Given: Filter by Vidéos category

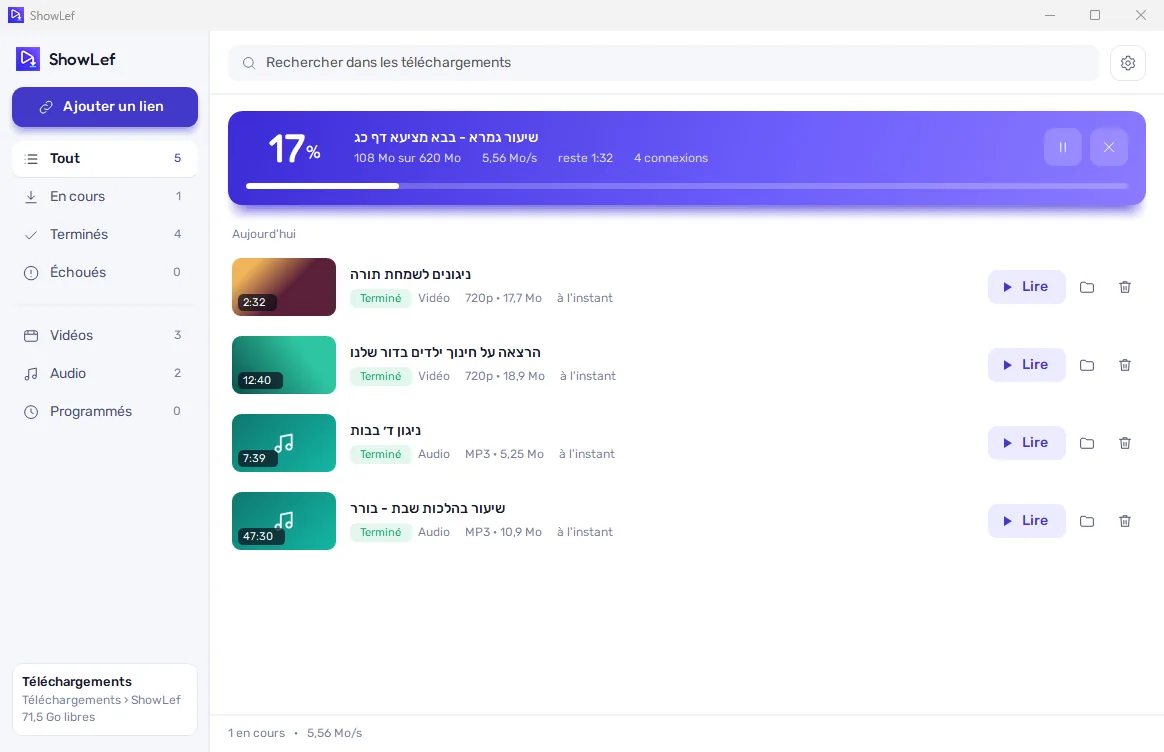Looking at the screenshot, I should pos(105,336).
